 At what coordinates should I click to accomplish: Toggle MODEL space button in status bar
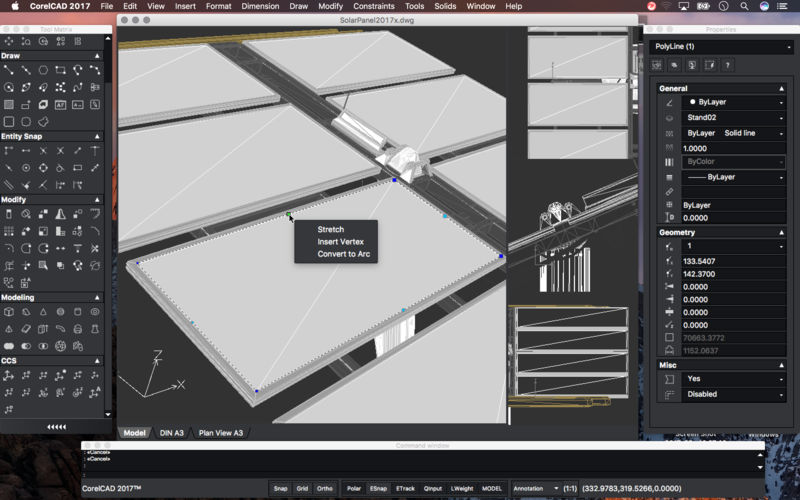click(492, 488)
